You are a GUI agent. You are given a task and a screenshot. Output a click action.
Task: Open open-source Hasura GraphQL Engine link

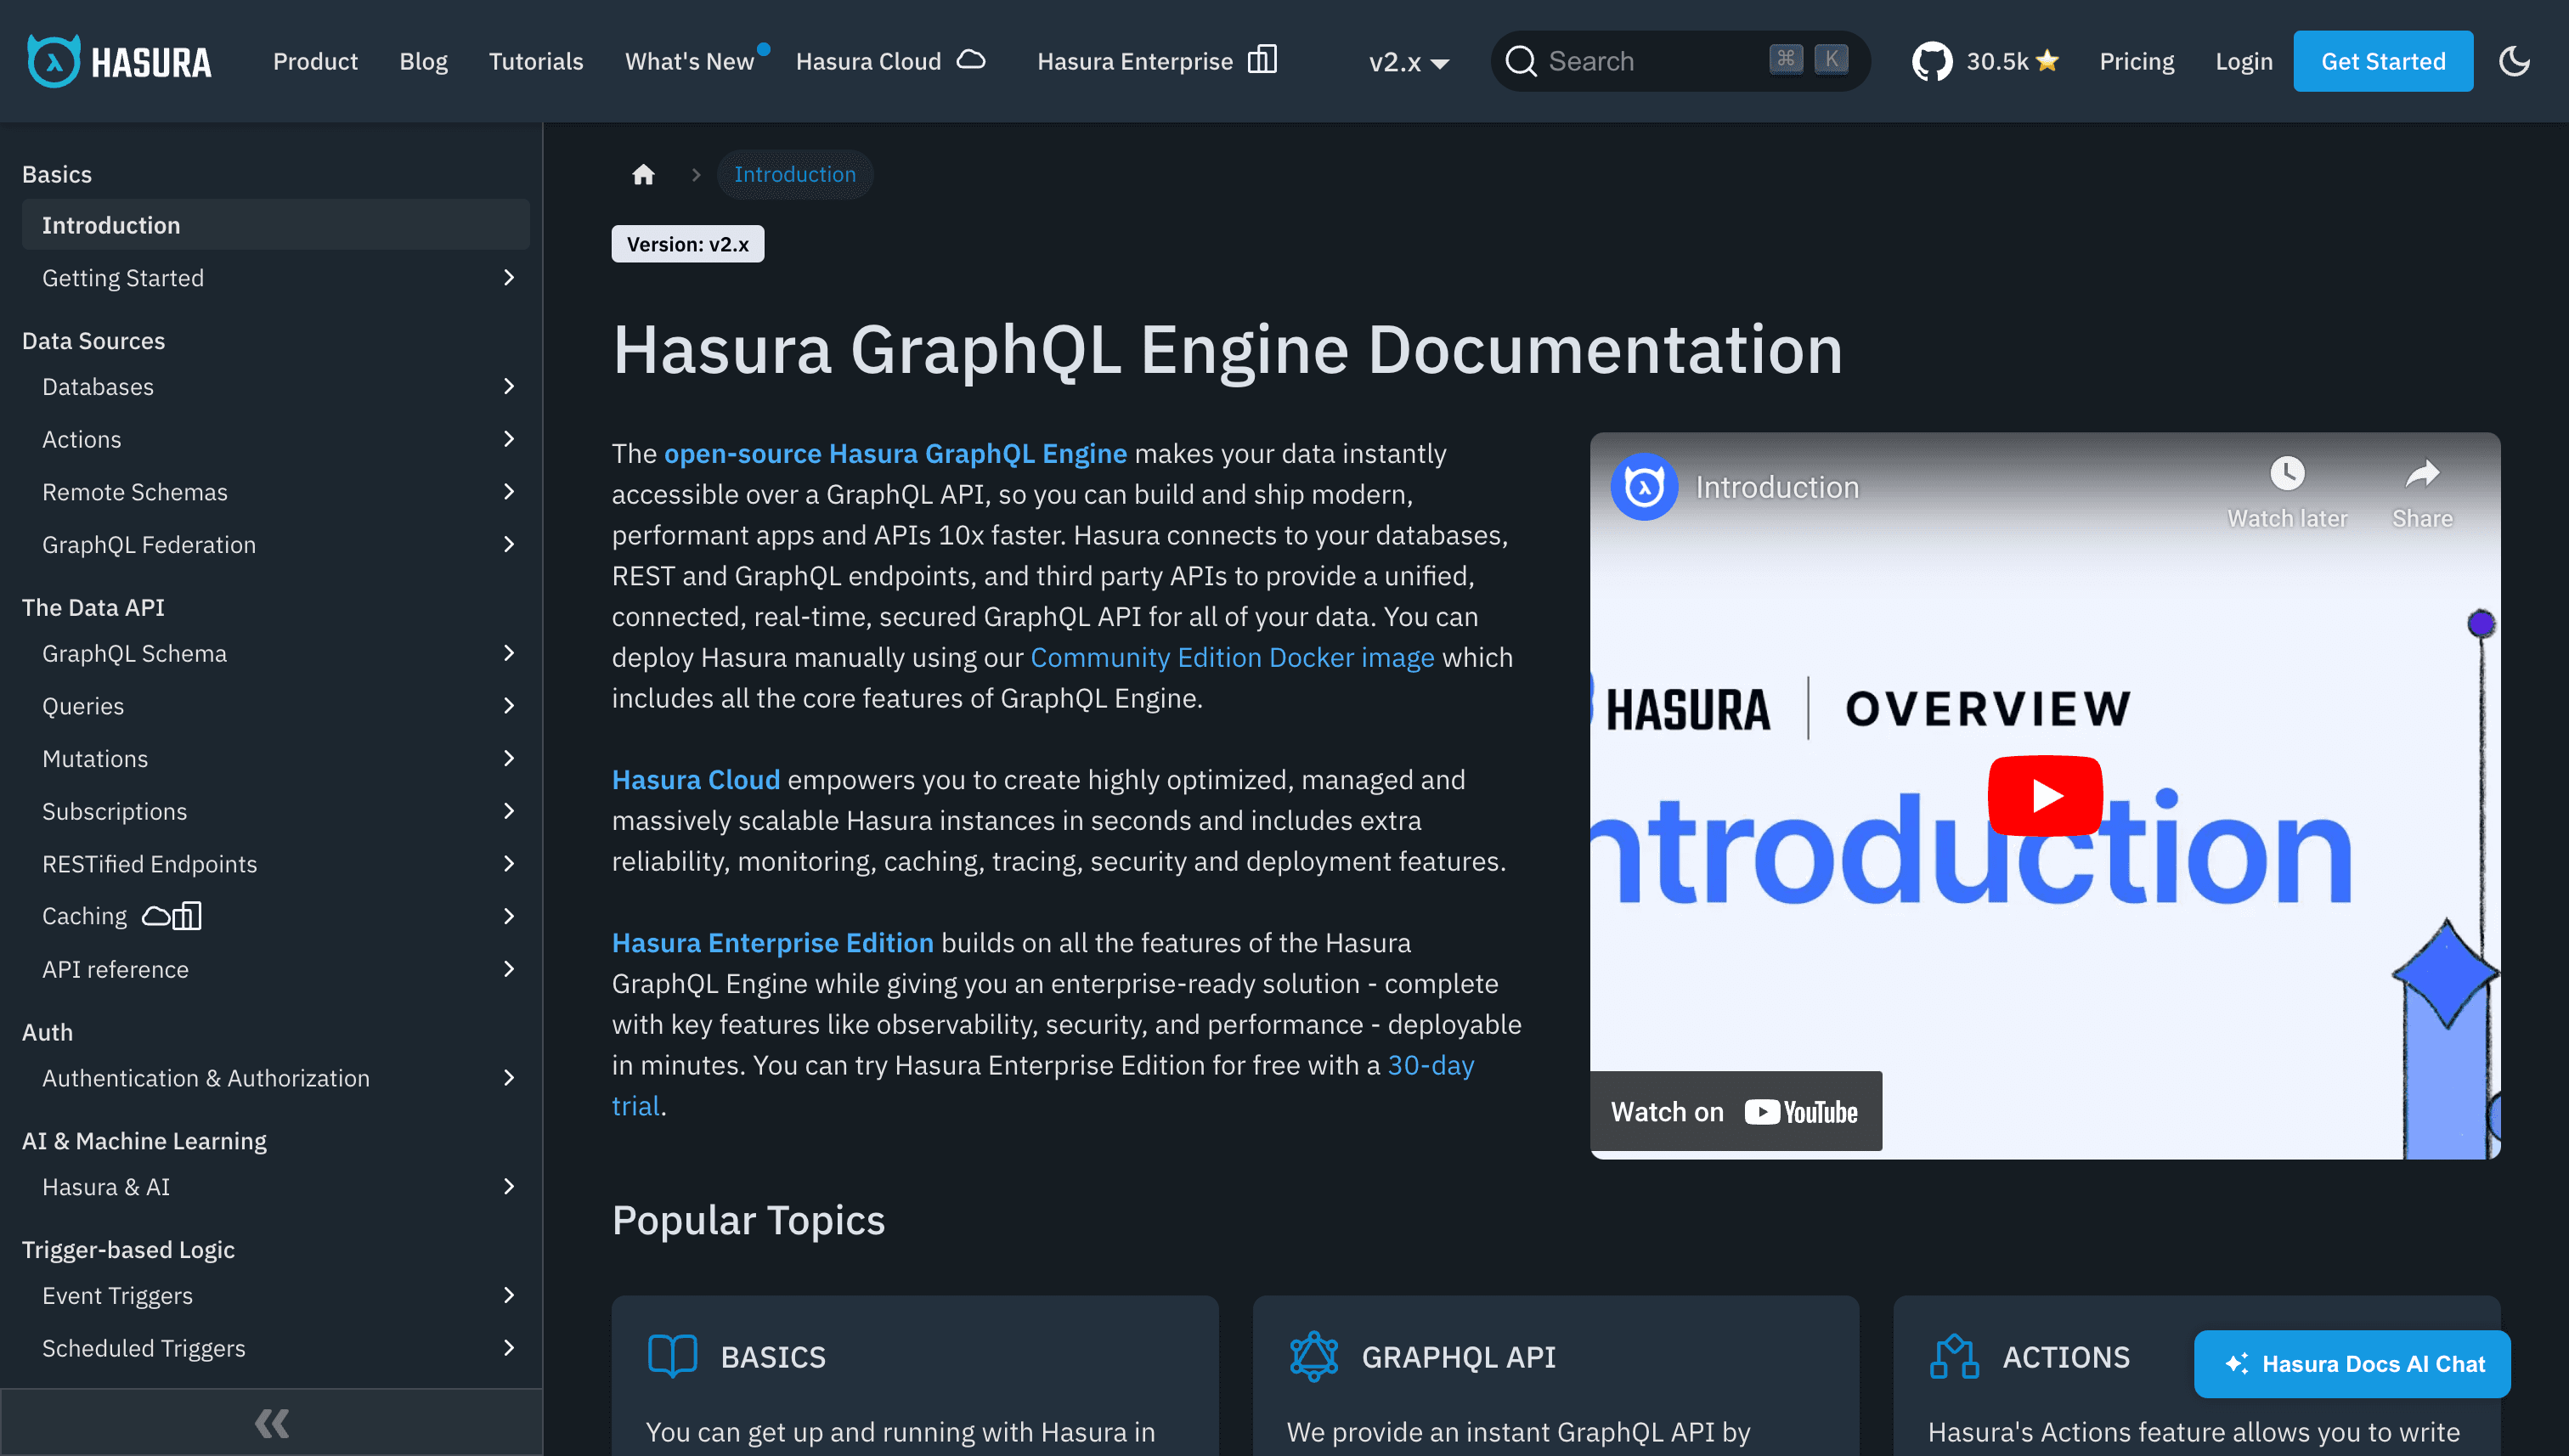click(895, 453)
